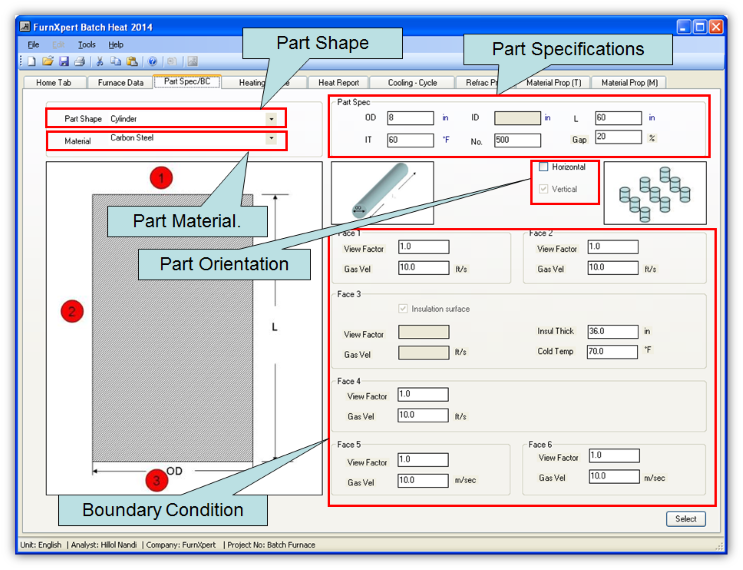Click the greyed camera icon in toolbar
This screenshot has width=743, height=570.
coord(172,61)
